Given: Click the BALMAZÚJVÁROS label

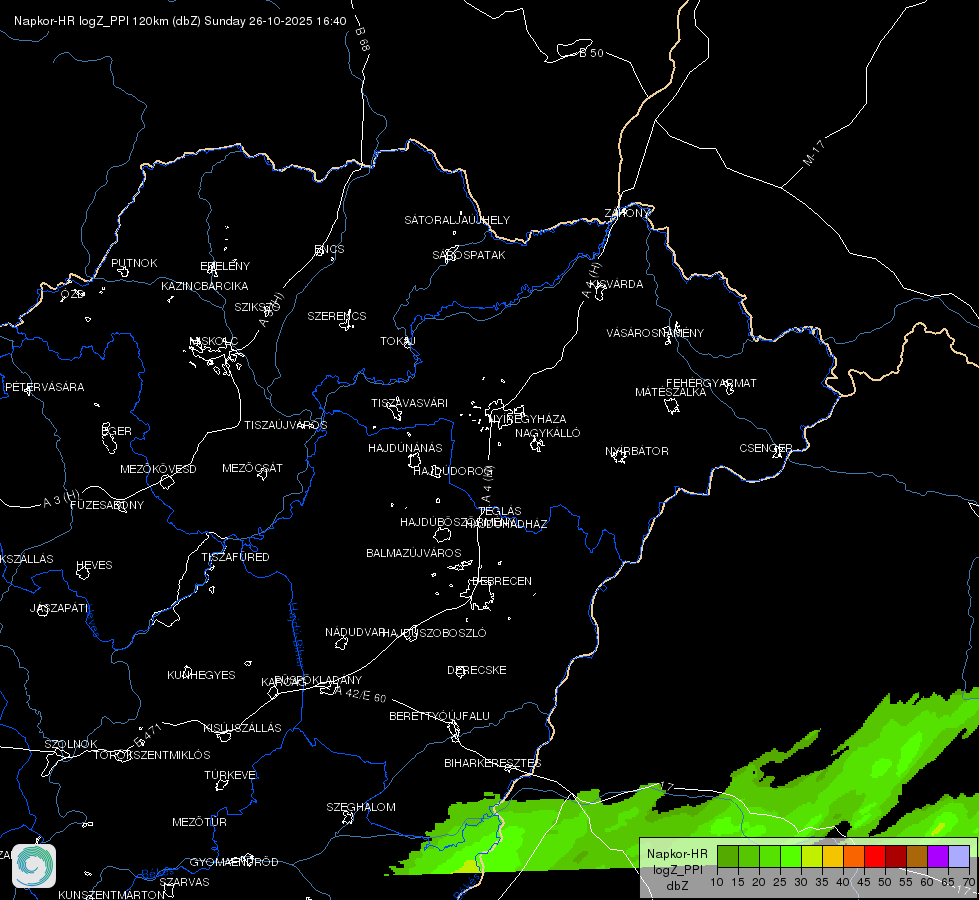Looking at the screenshot, I should 413,553.
